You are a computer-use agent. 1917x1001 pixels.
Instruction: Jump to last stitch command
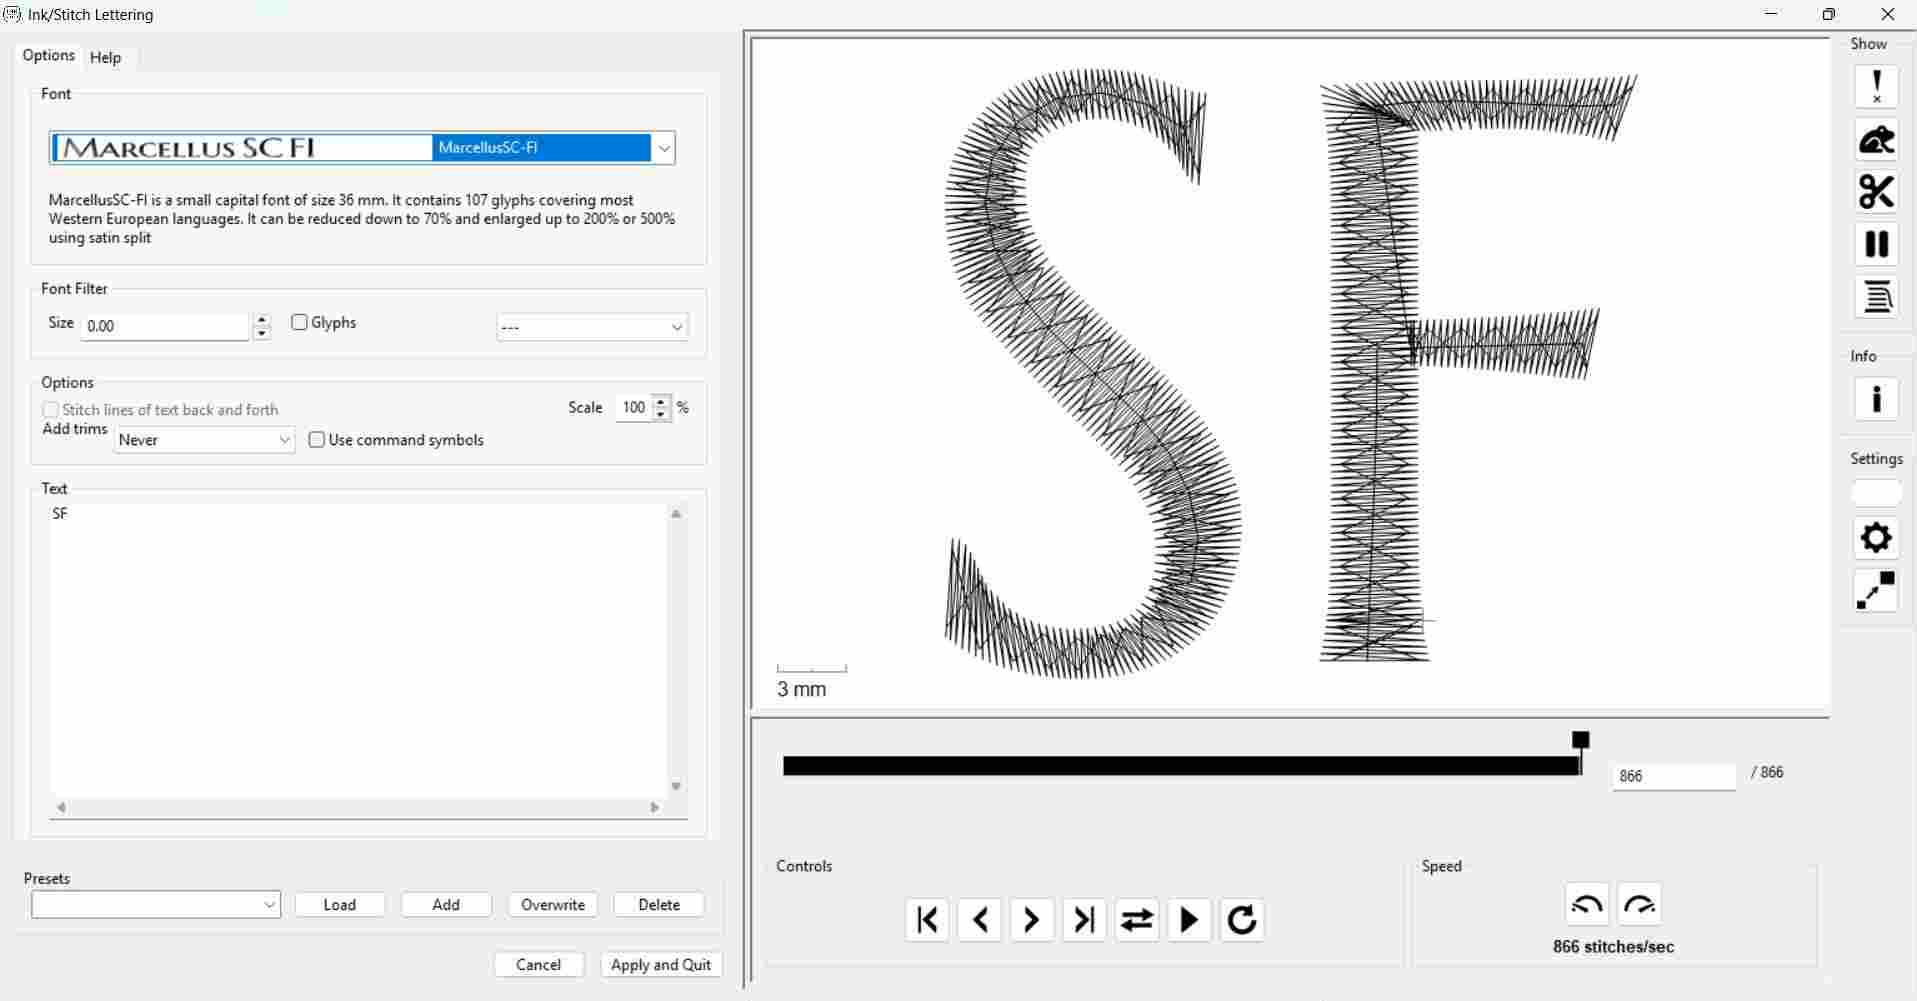coord(1084,919)
